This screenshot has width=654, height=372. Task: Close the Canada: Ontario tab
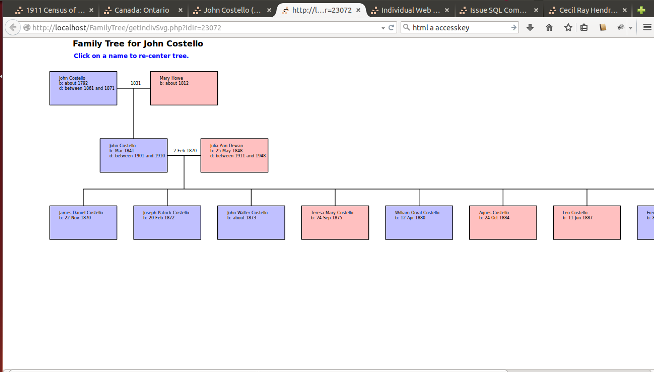[x=181, y=10]
